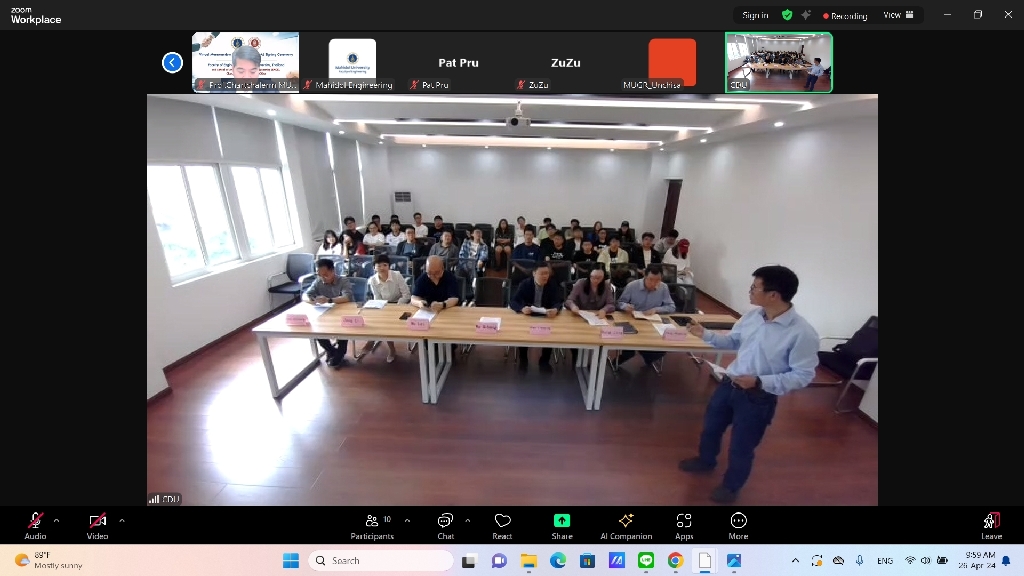Select the Pat Pru participant tile
This screenshot has height=576, width=1024.
(x=458, y=63)
